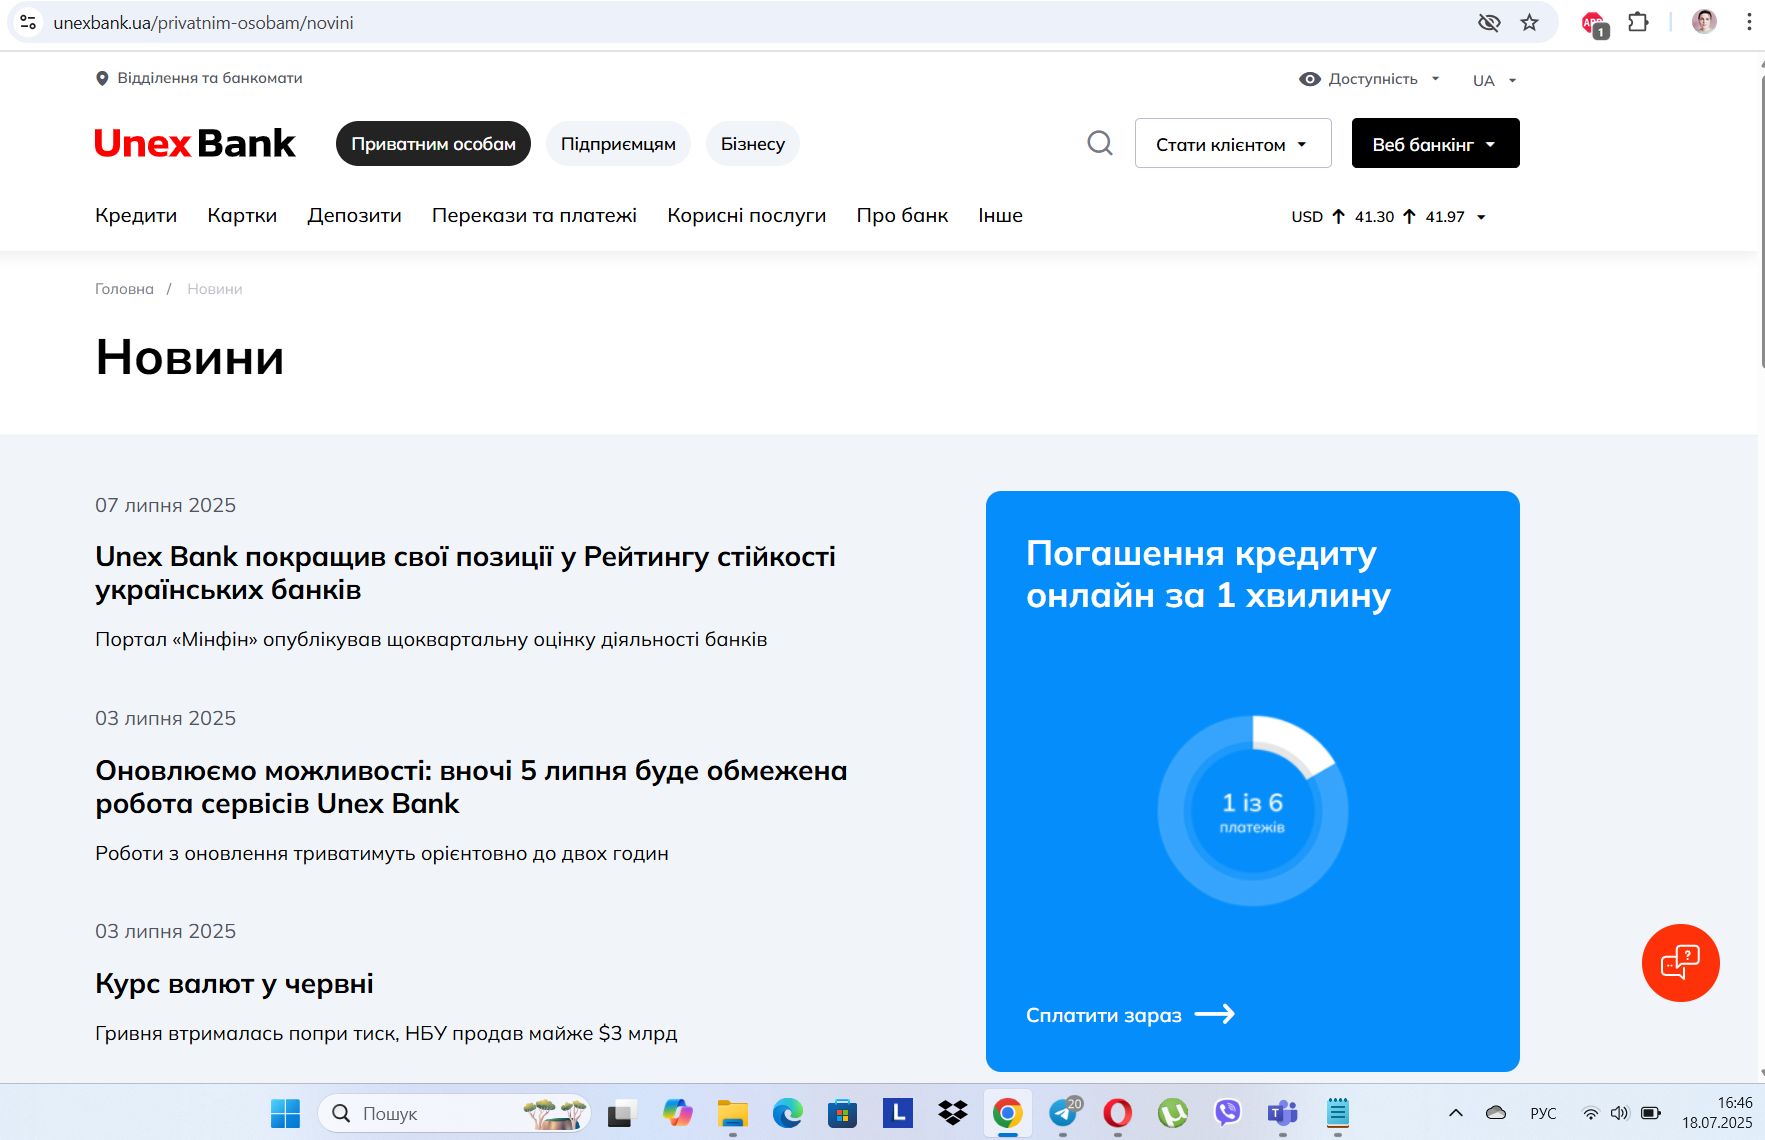Switch to the Бізнесу tab
The image size is (1765, 1140).
pos(753,144)
